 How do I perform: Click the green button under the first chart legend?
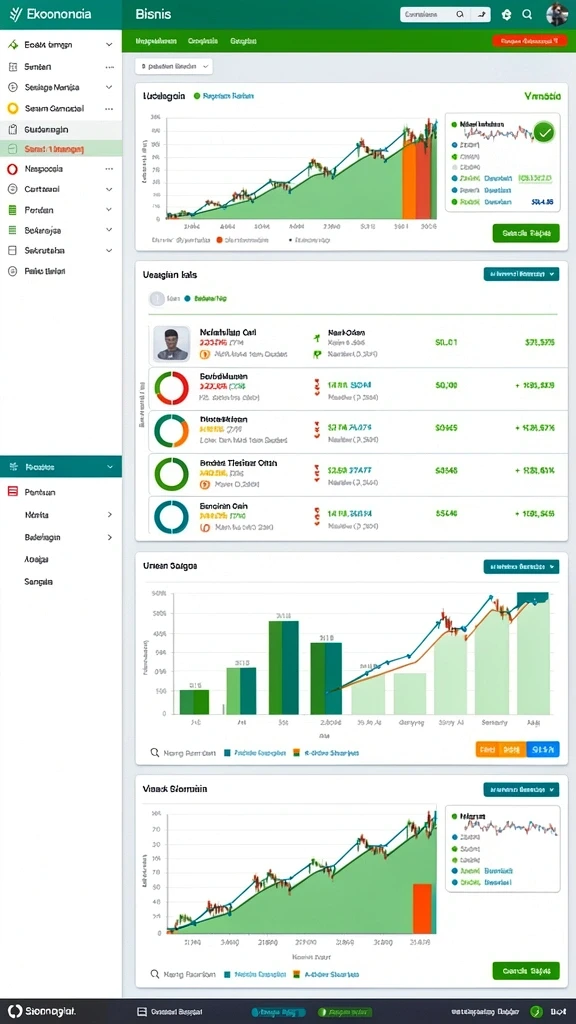[x=526, y=232]
